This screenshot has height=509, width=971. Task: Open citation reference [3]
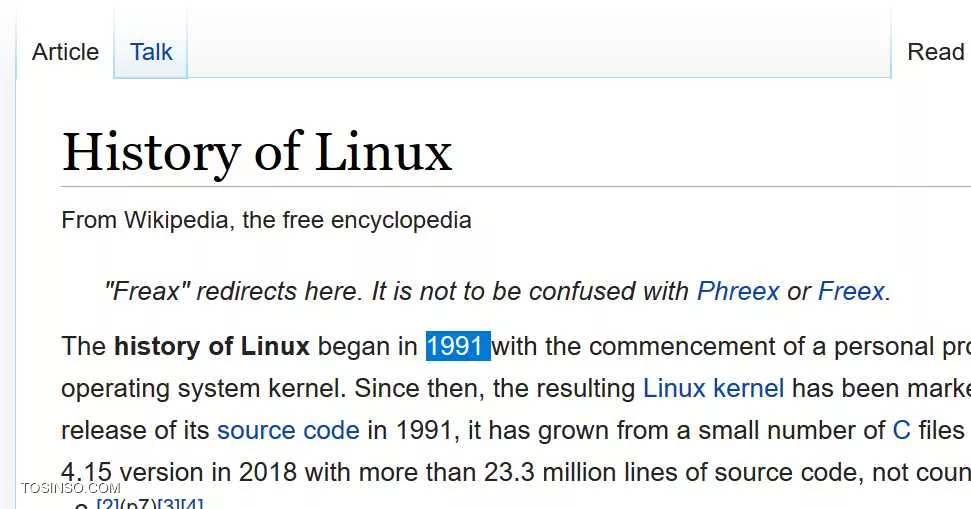[170, 504]
